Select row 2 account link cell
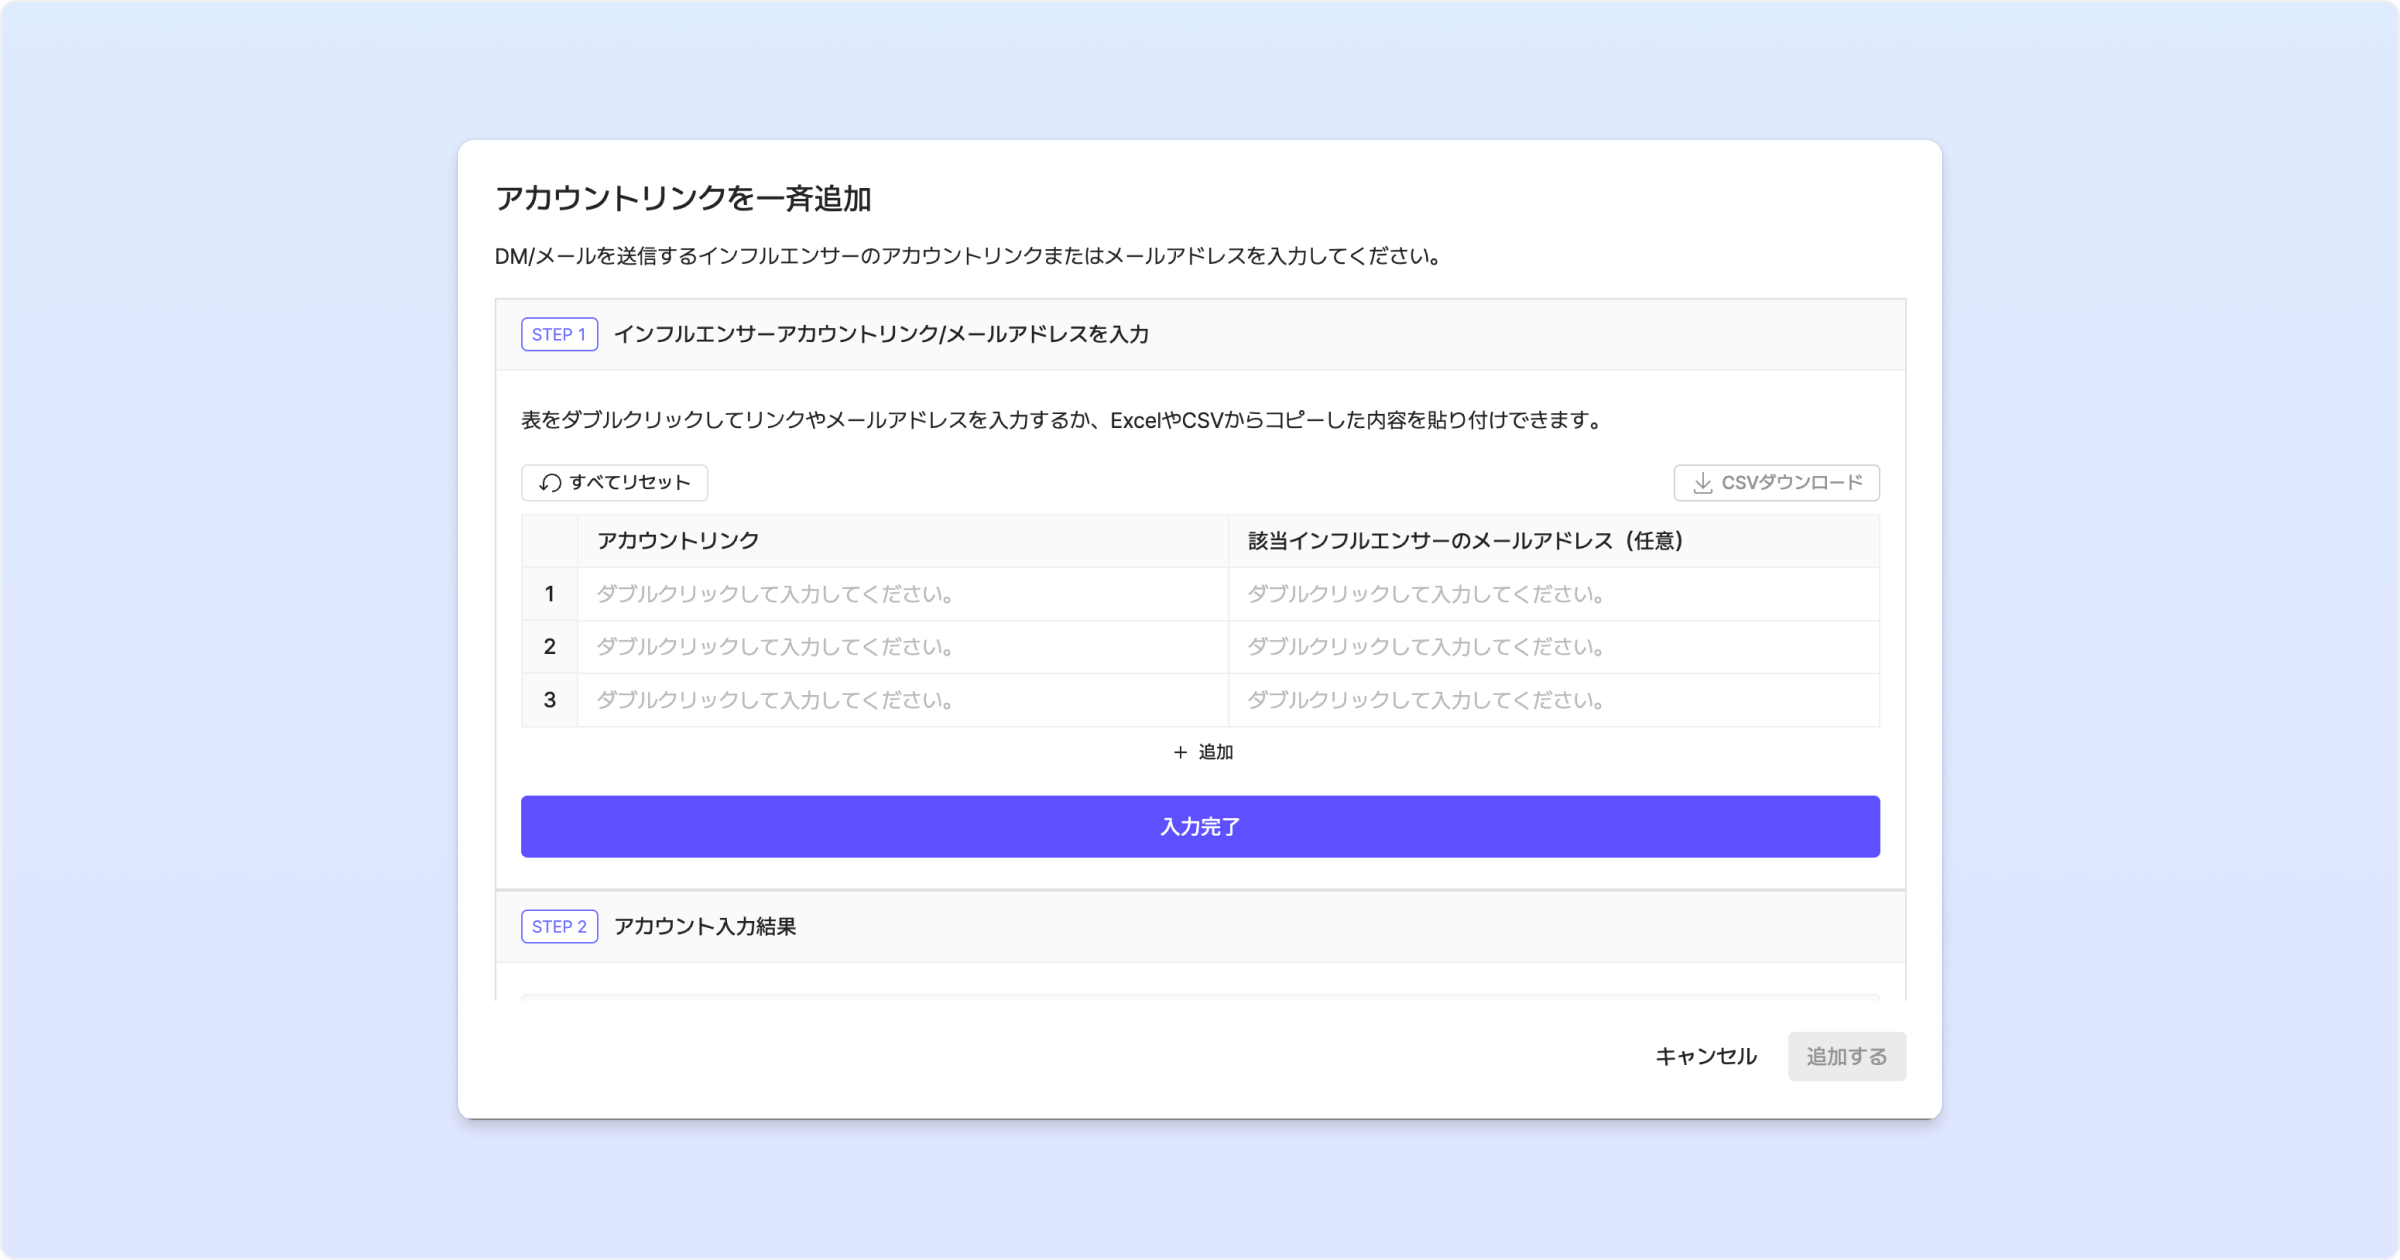This screenshot has height=1260, width=2400. pyautogui.click(x=902, y=647)
